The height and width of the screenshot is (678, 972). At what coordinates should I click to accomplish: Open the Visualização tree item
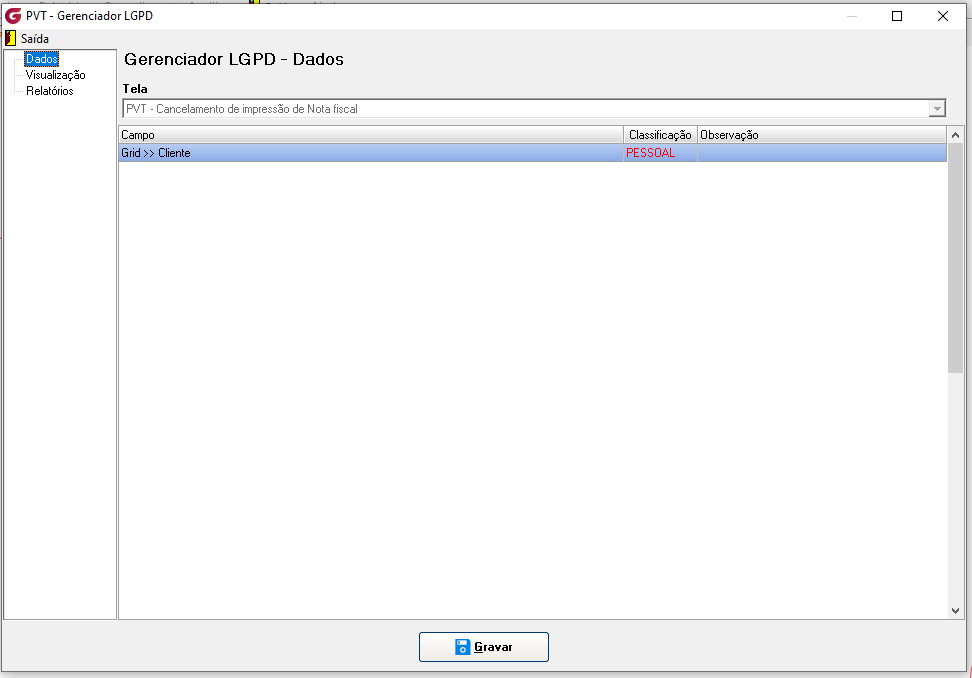[x=55, y=75]
